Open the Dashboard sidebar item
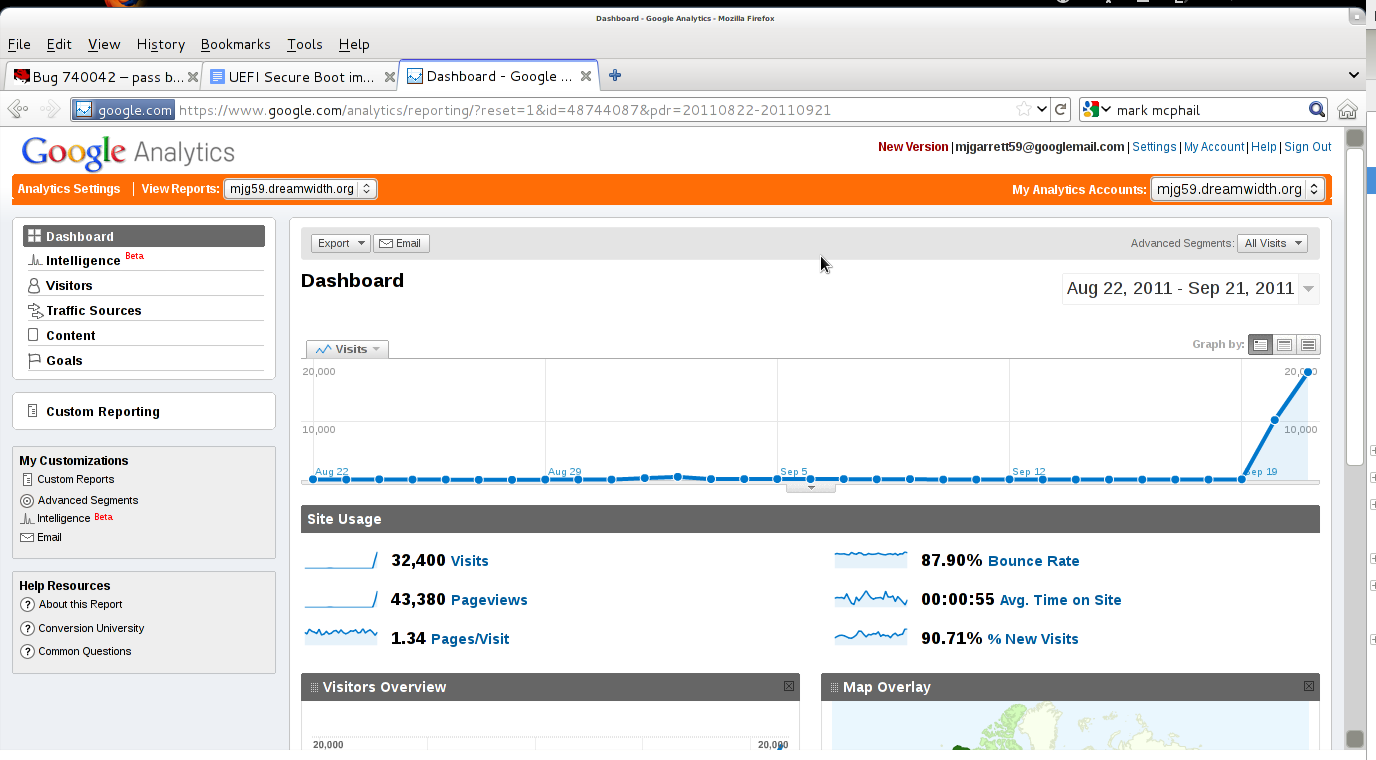Image resolution: width=1376 pixels, height=760 pixels. pos(144,236)
